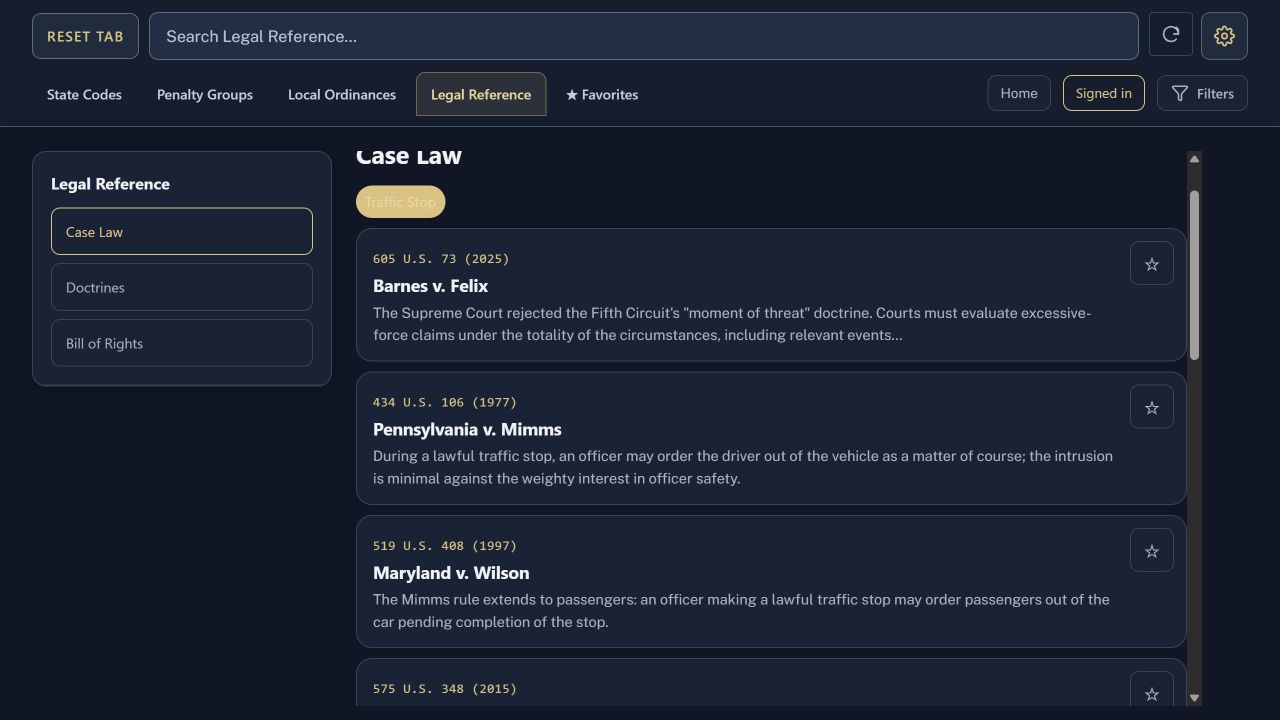Select Case Law in the sidebar
Viewport: 1280px width, 720px height.
click(x=182, y=231)
